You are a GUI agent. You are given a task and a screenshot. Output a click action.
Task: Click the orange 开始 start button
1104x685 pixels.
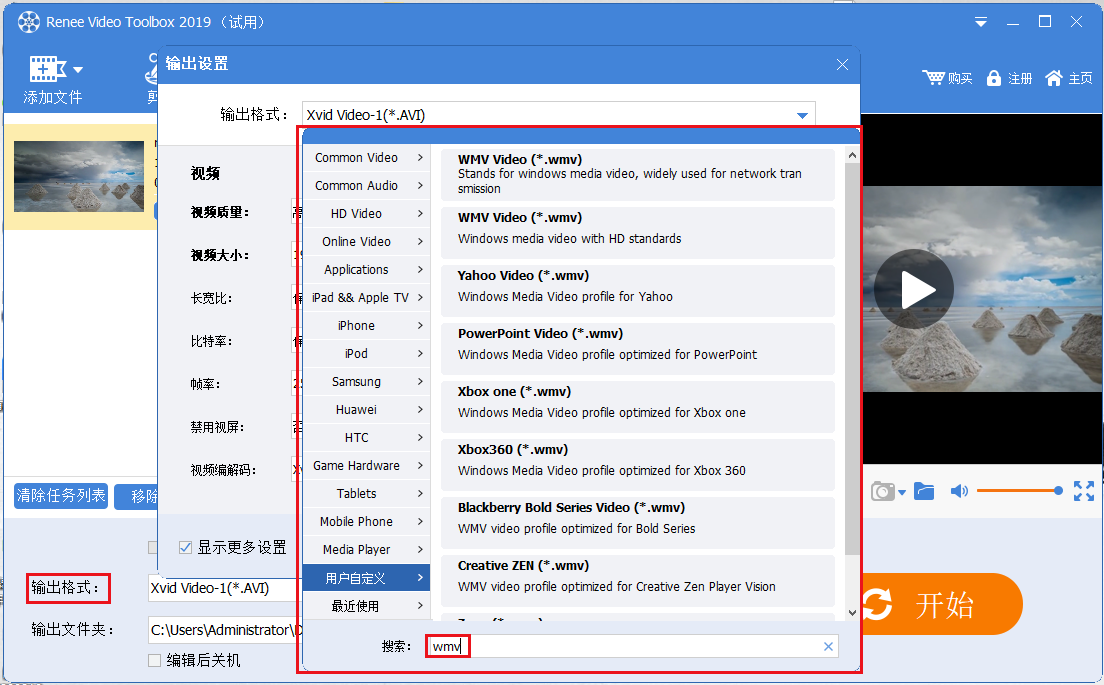[941, 604]
